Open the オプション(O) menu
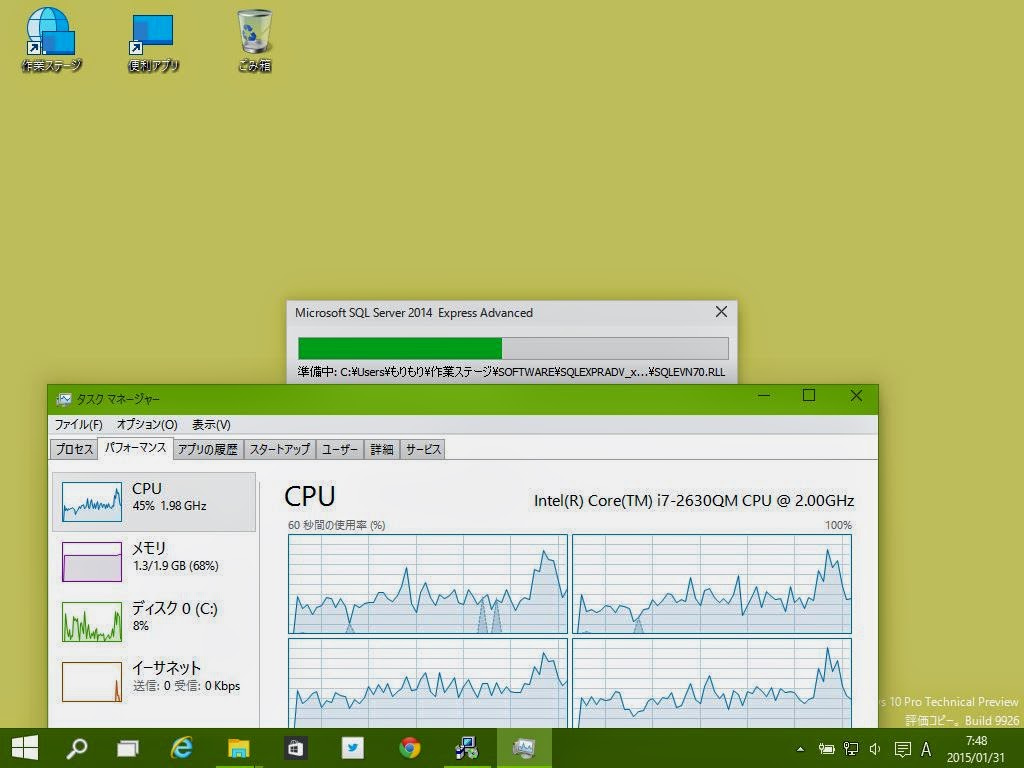Screen dimensions: 1024x768 coord(147,424)
